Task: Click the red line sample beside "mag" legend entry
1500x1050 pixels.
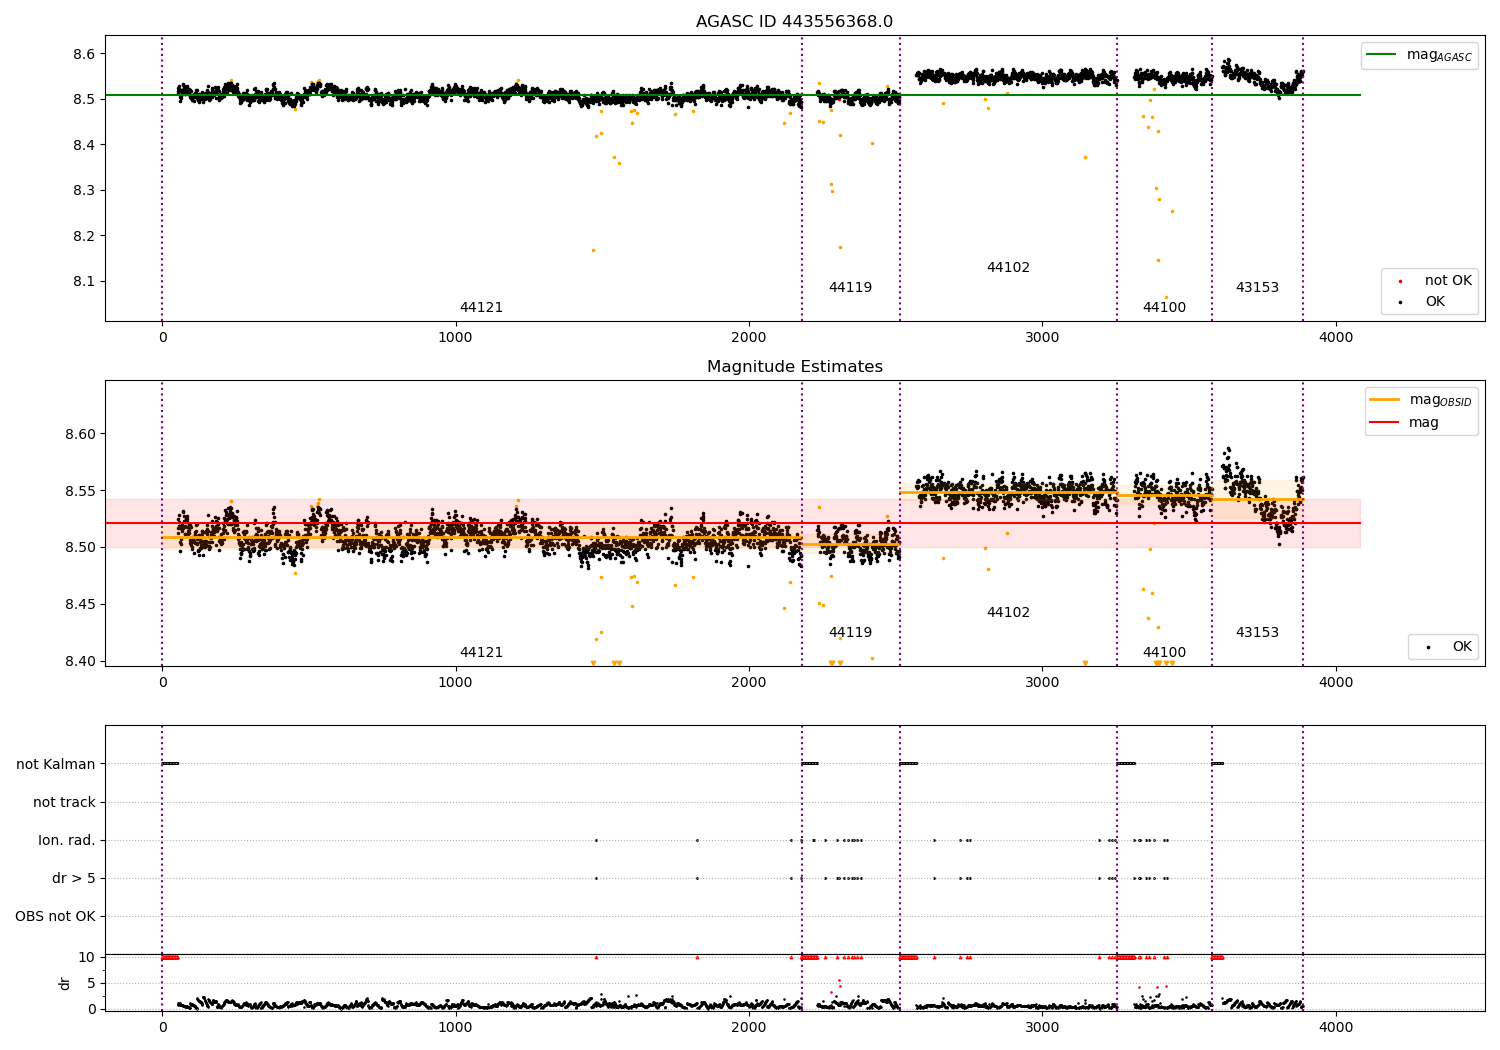Action: click(x=1384, y=422)
